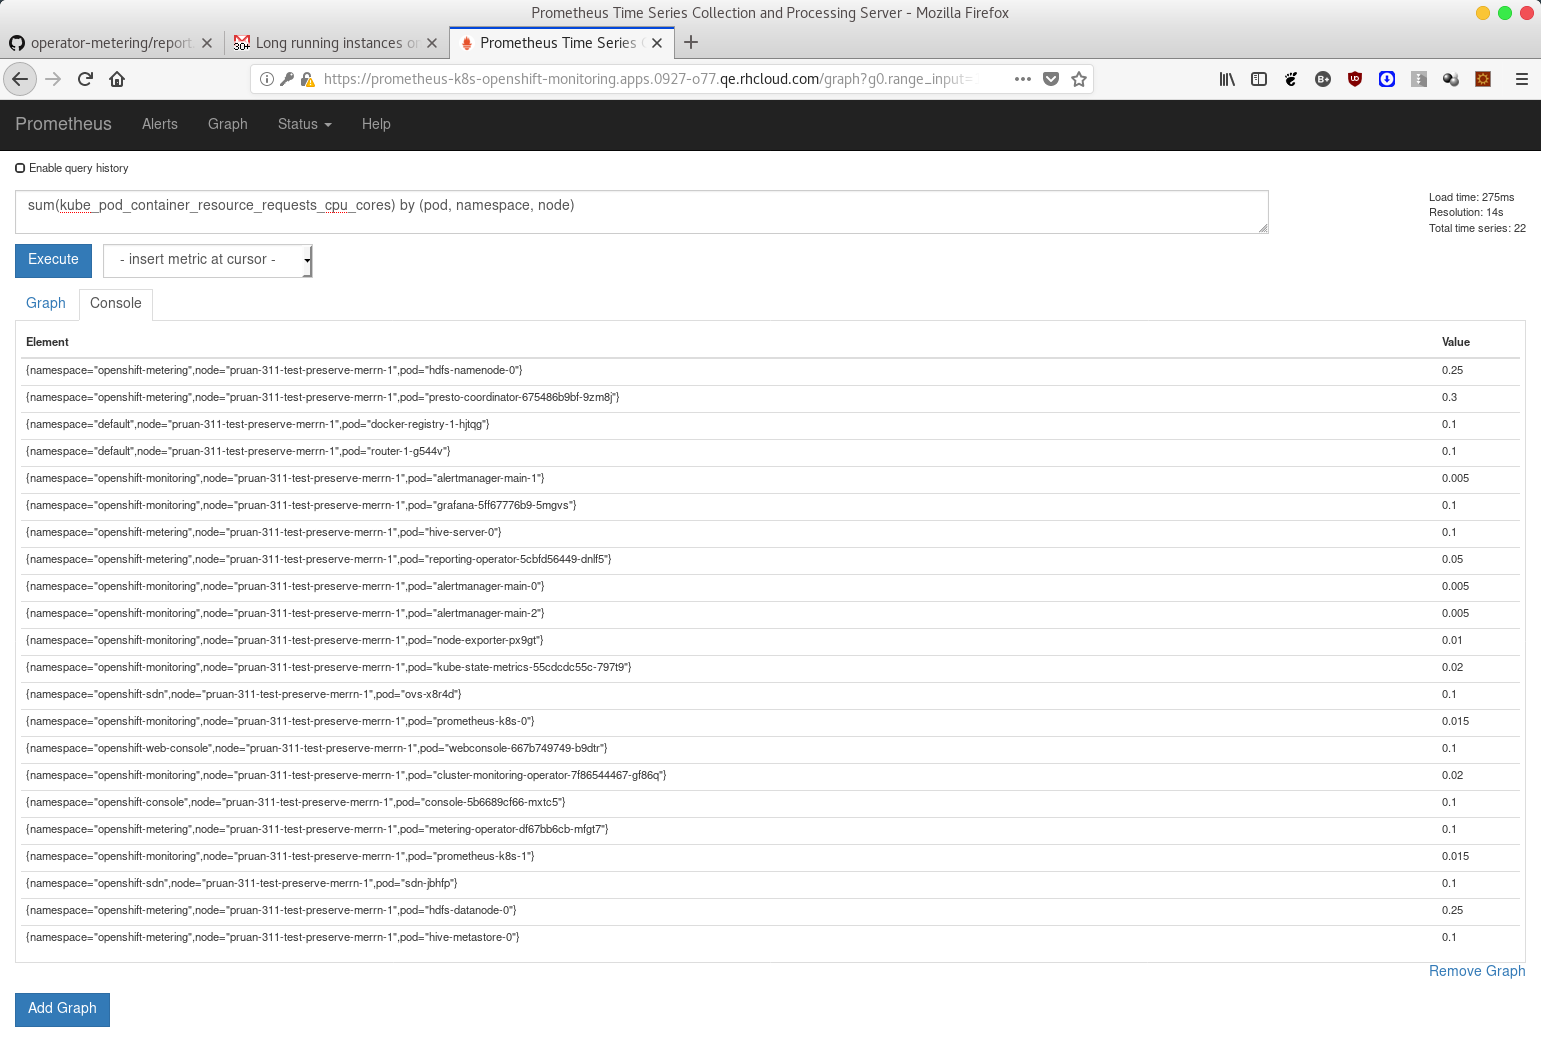The width and height of the screenshot is (1541, 1046).
Task: Select the cluster-monitoring-operator-7f86544467-gf86q row
Action: [771, 776]
